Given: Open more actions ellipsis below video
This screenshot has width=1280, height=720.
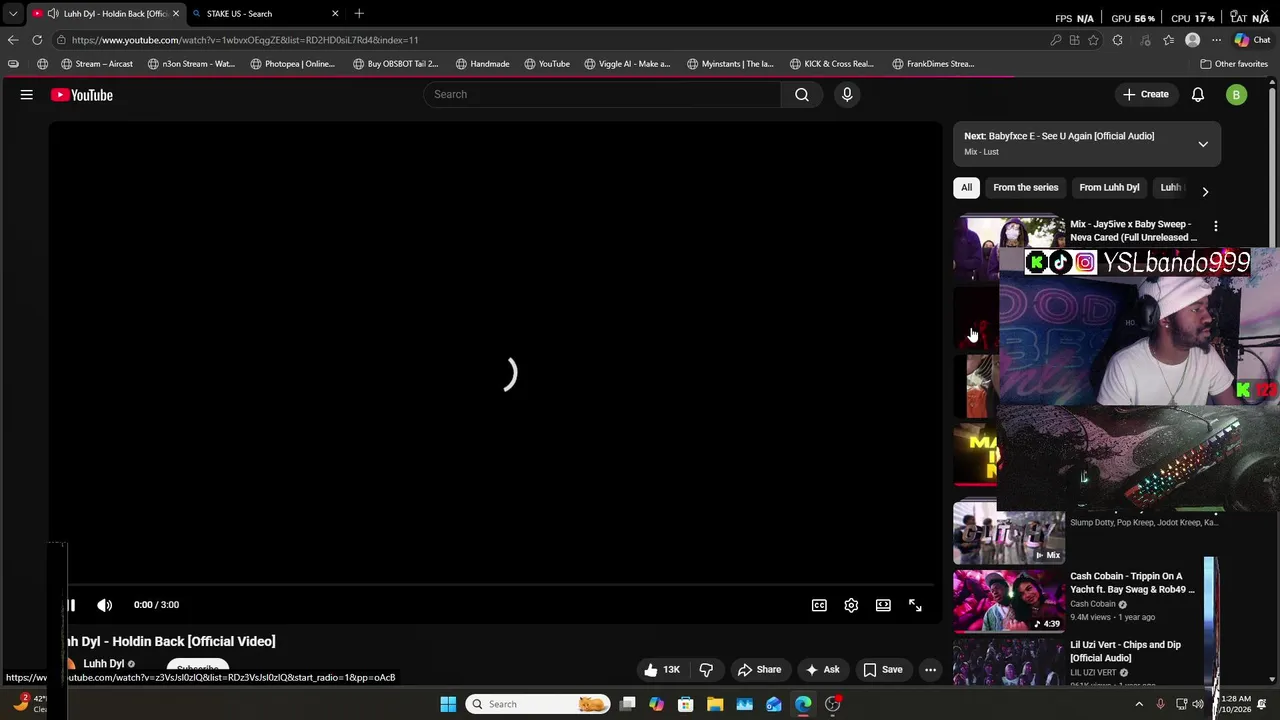Looking at the screenshot, I should [930, 670].
